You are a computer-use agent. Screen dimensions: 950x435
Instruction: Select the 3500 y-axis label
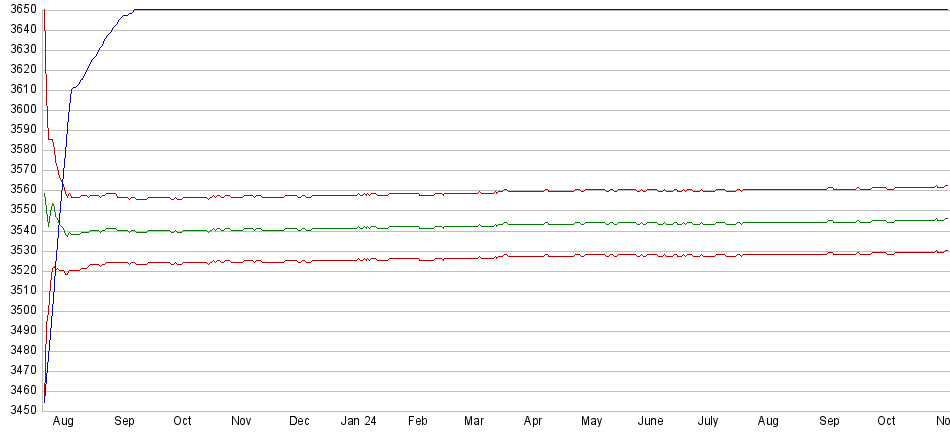(x=19, y=310)
